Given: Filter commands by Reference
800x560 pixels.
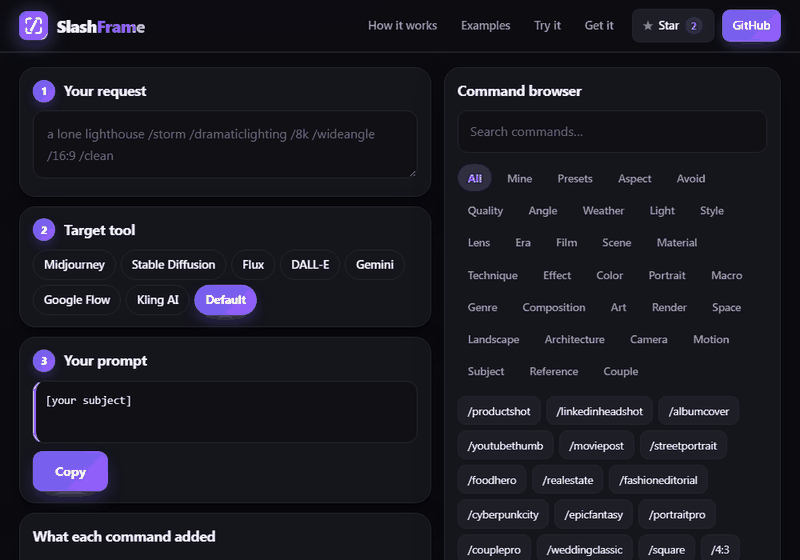Looking at the screenshot, I should [x=554, y=372].
